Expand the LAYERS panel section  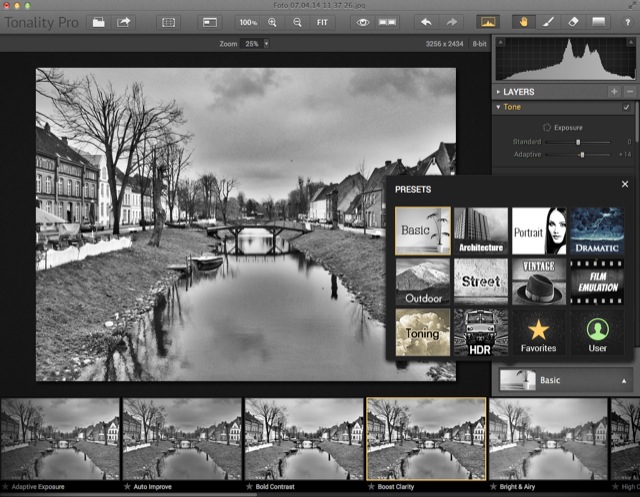499,91
